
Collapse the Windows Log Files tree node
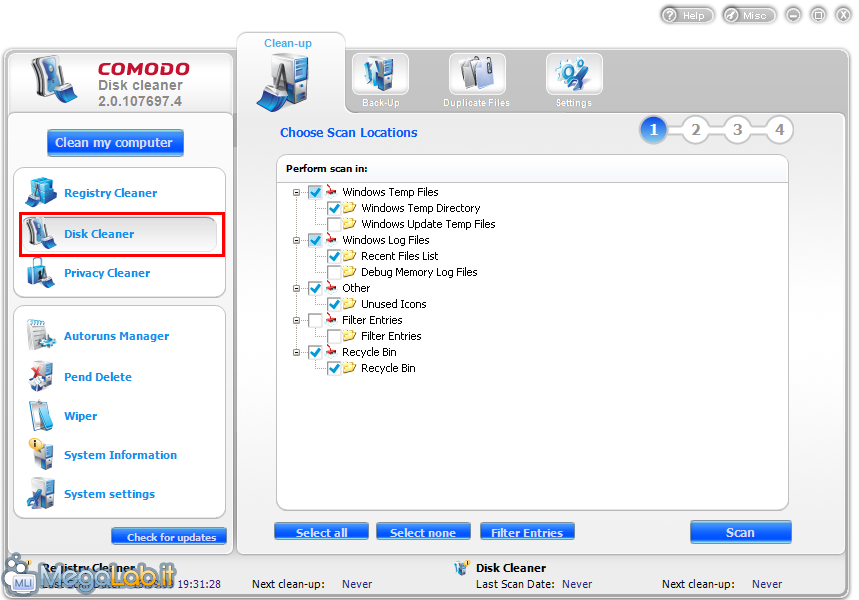pyautogui.click(x=297, y=240)
